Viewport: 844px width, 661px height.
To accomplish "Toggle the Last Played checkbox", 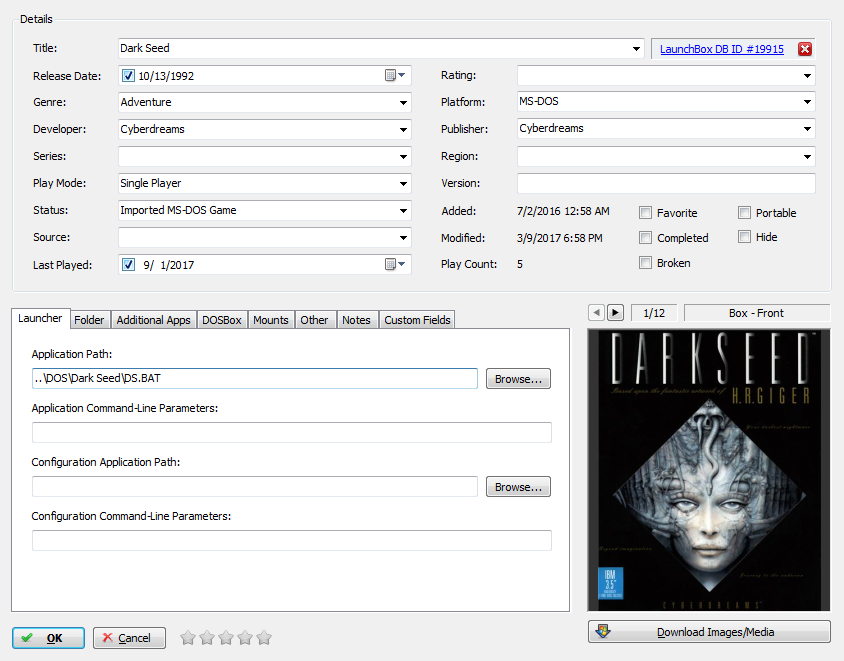I will pyautogui.click(x=128, y=264).
